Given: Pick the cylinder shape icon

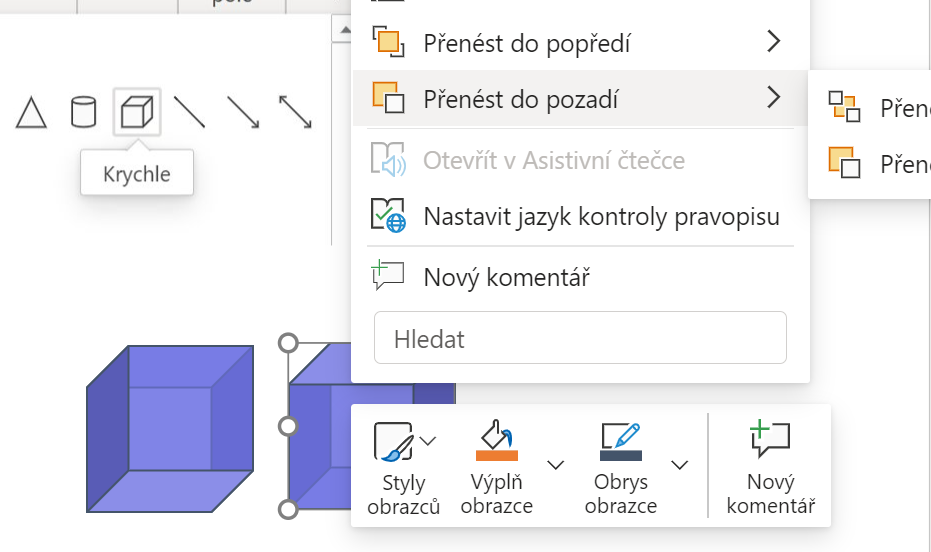Looking at the screenshot, I should [84, 112].
